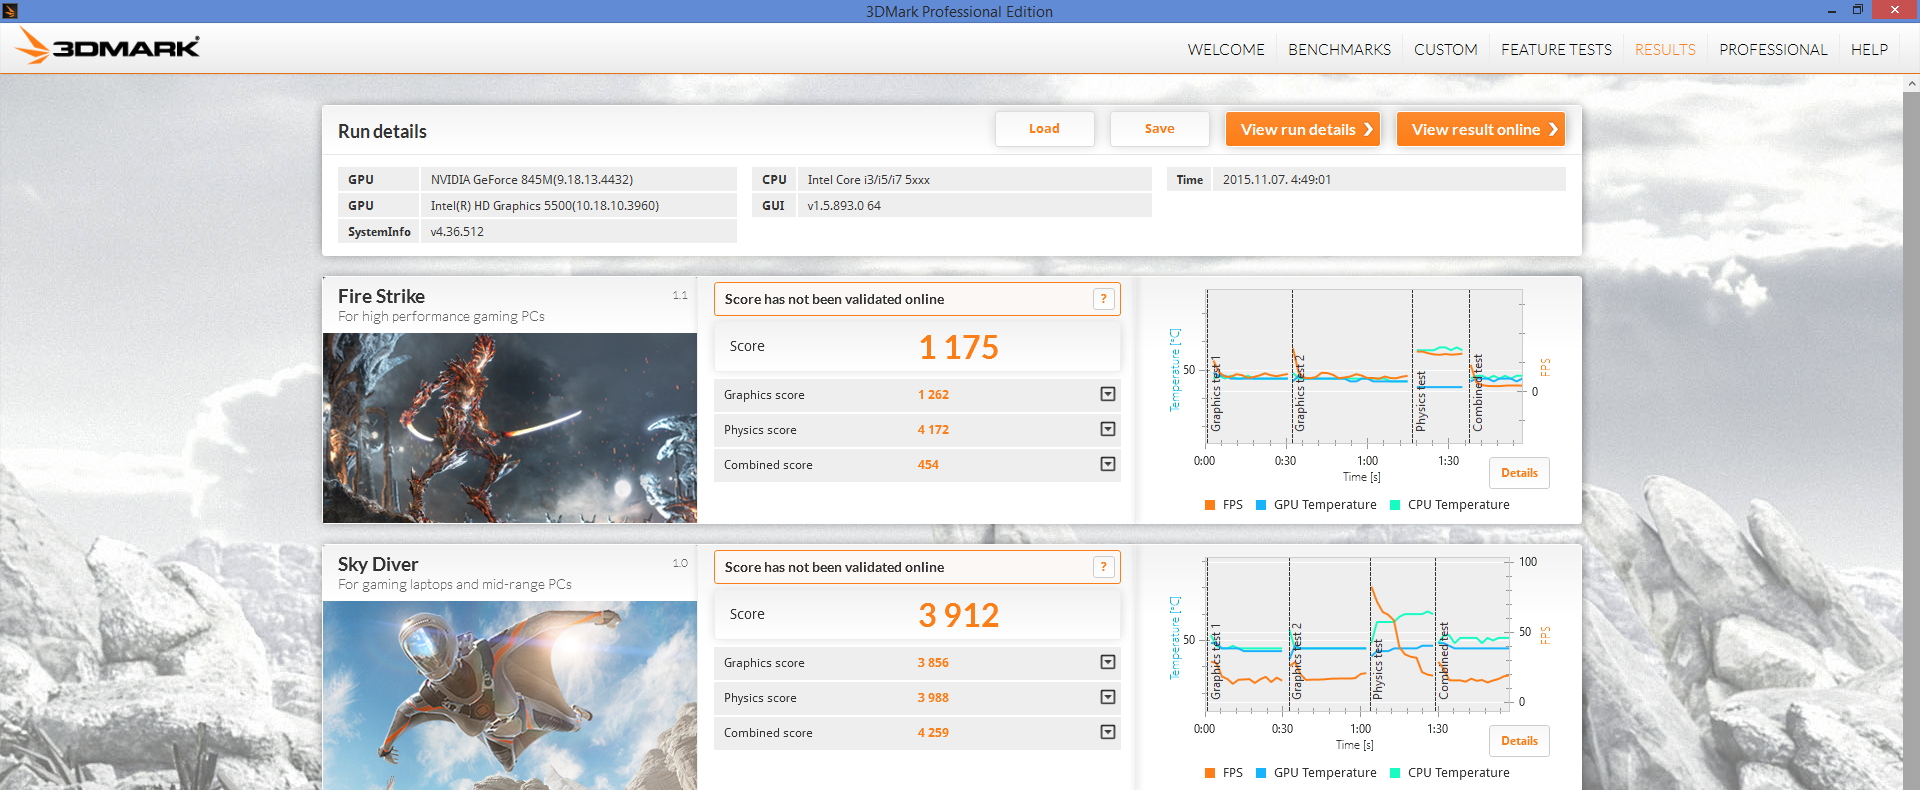1920x790 pixels.
Task: Open the Sky Diver validation help question mark
Action: tap(1103, 567)
